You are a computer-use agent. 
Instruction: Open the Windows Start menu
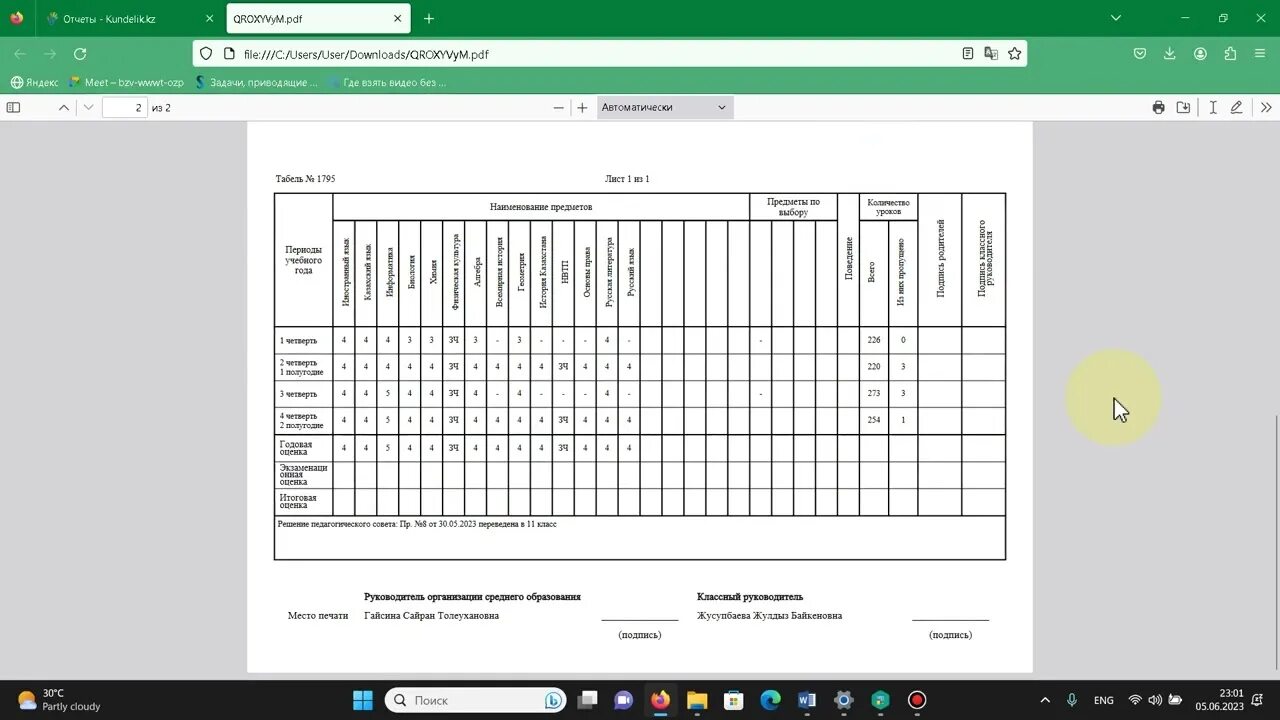click(362, 700)
